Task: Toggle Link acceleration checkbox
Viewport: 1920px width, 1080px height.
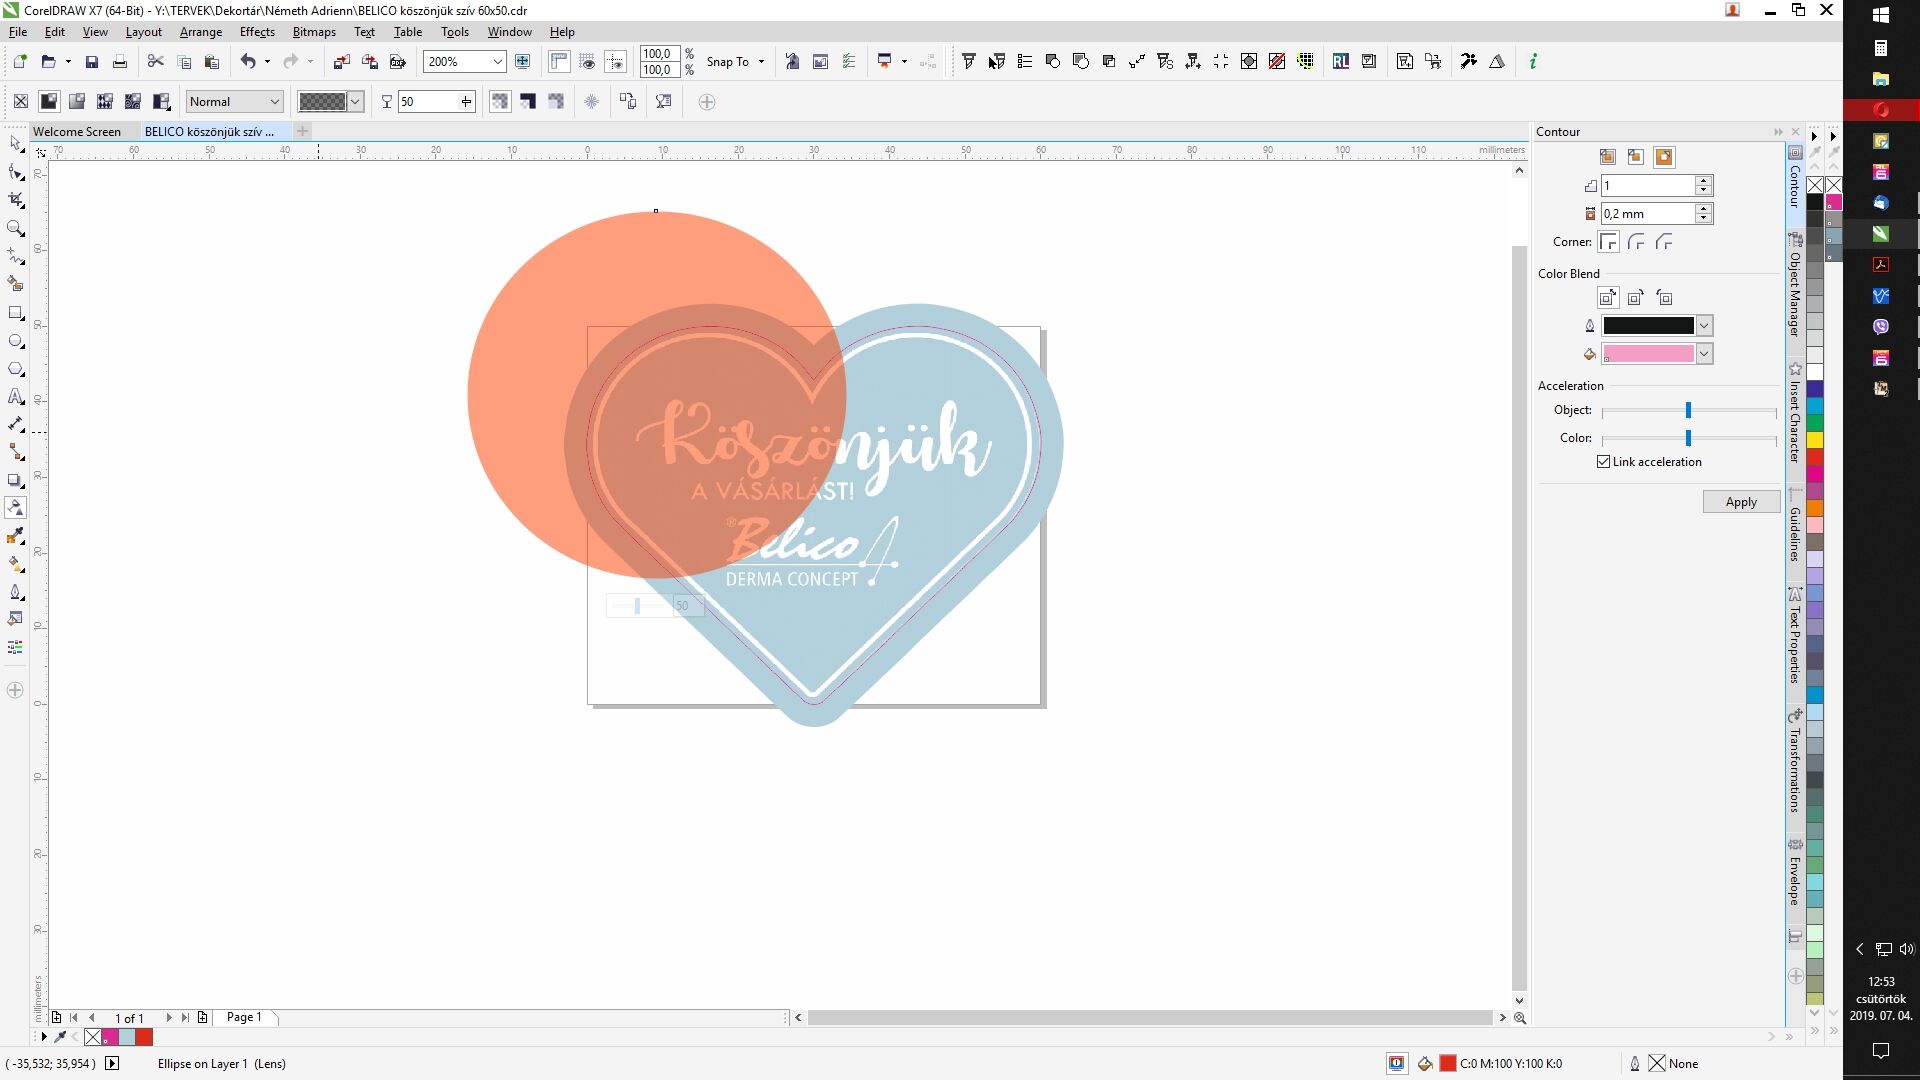Action: click(x=1604, y=462)
